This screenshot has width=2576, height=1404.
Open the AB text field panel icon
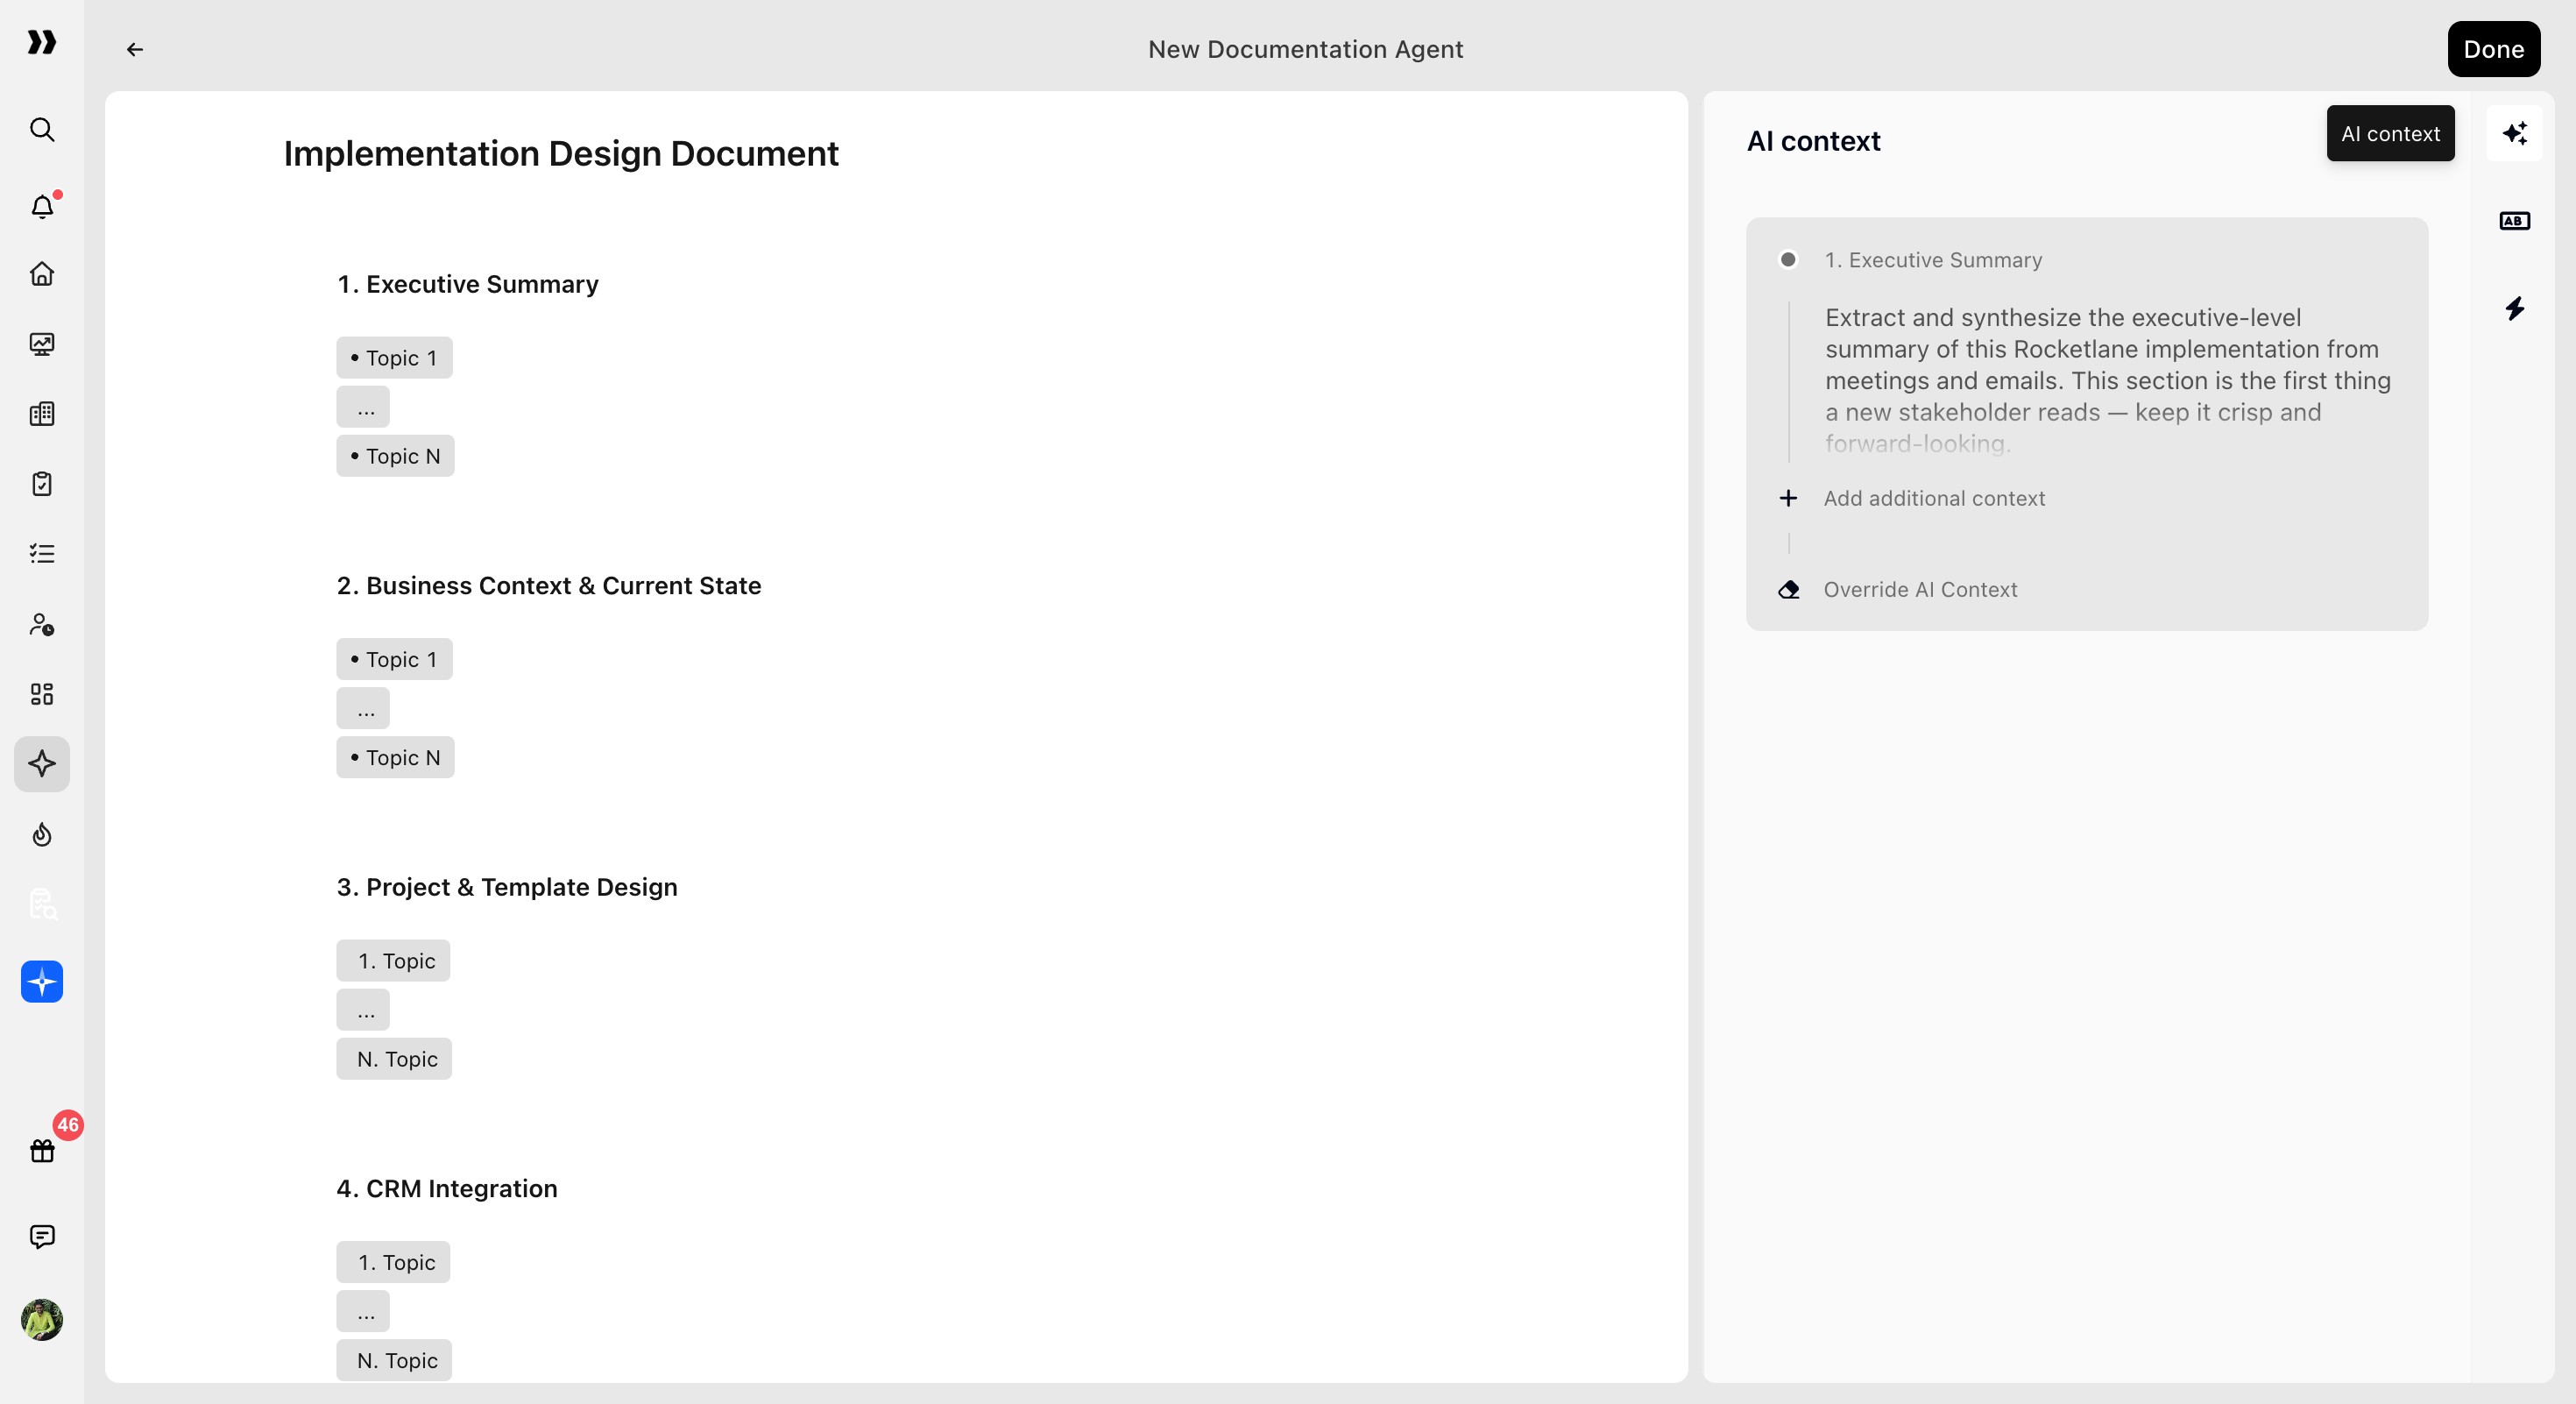2514,221
